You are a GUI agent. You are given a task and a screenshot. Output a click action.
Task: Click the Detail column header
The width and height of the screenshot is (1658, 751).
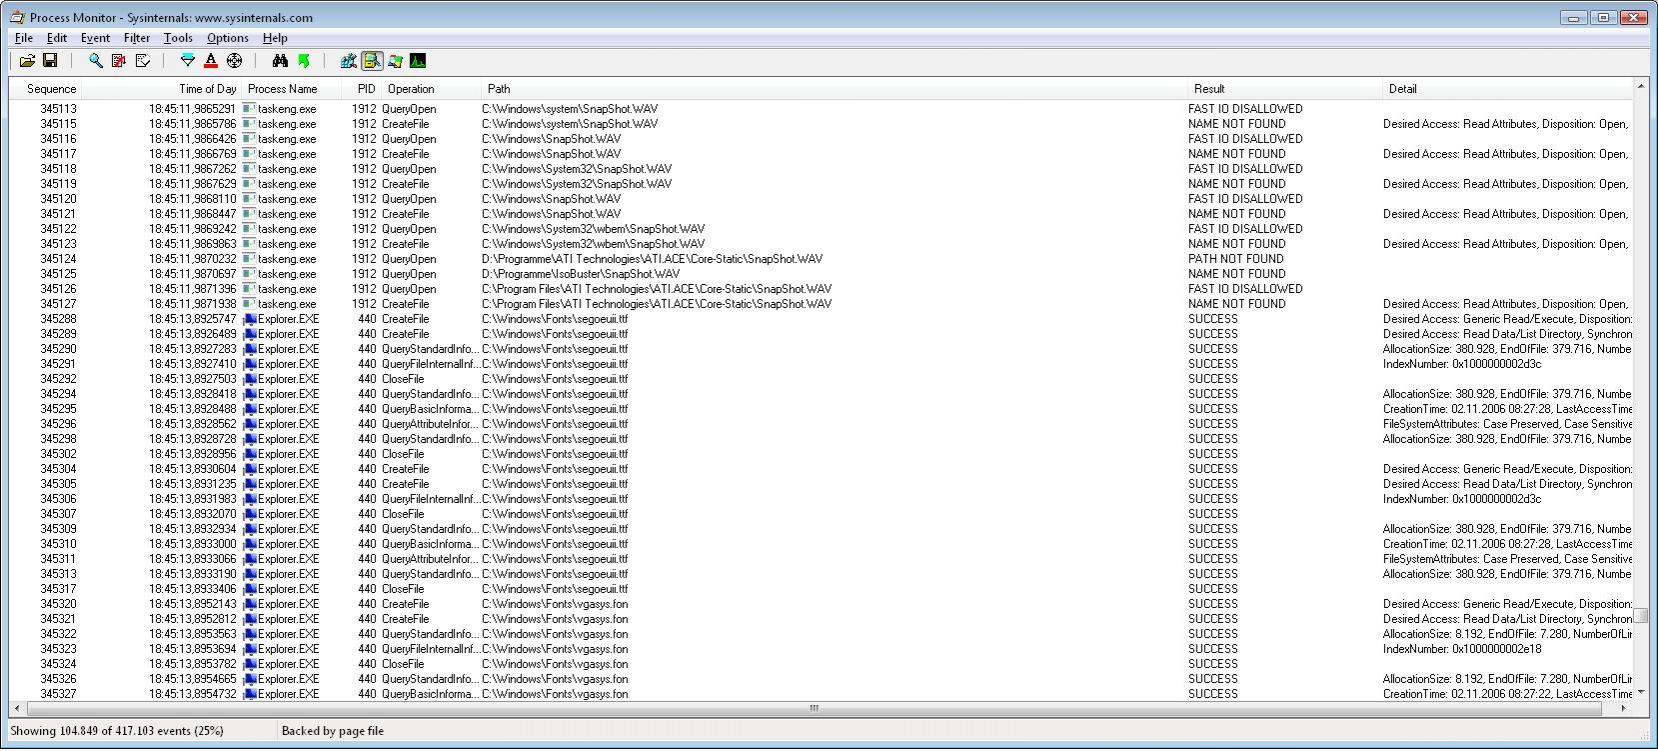click(1507, 89)
